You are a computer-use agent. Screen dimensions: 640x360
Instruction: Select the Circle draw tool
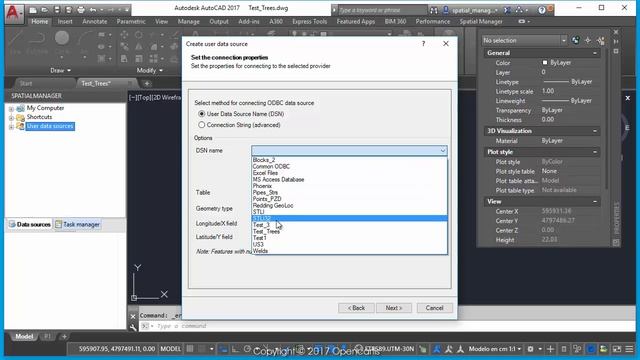tap(62, 38)
